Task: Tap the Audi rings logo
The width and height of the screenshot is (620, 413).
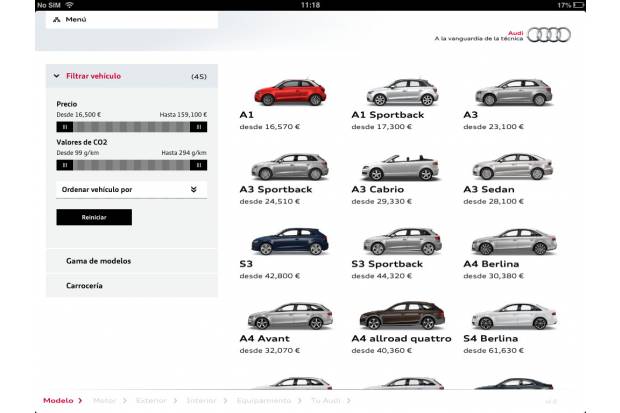Action: [549, 35]
